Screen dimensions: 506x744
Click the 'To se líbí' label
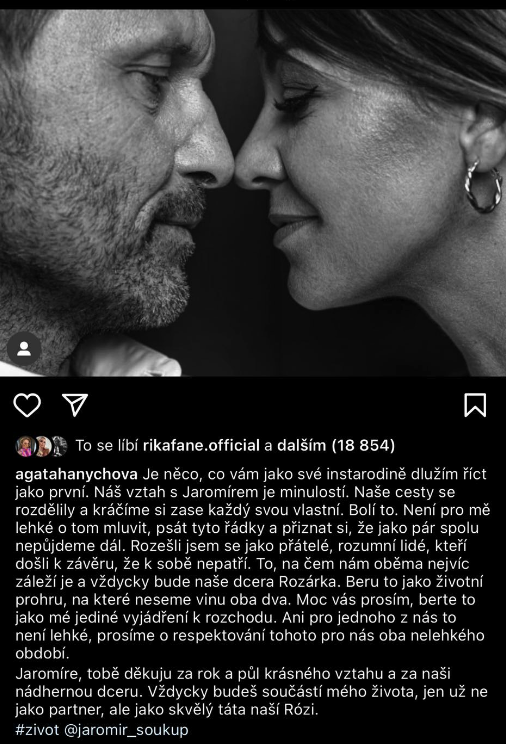point(107,446)
